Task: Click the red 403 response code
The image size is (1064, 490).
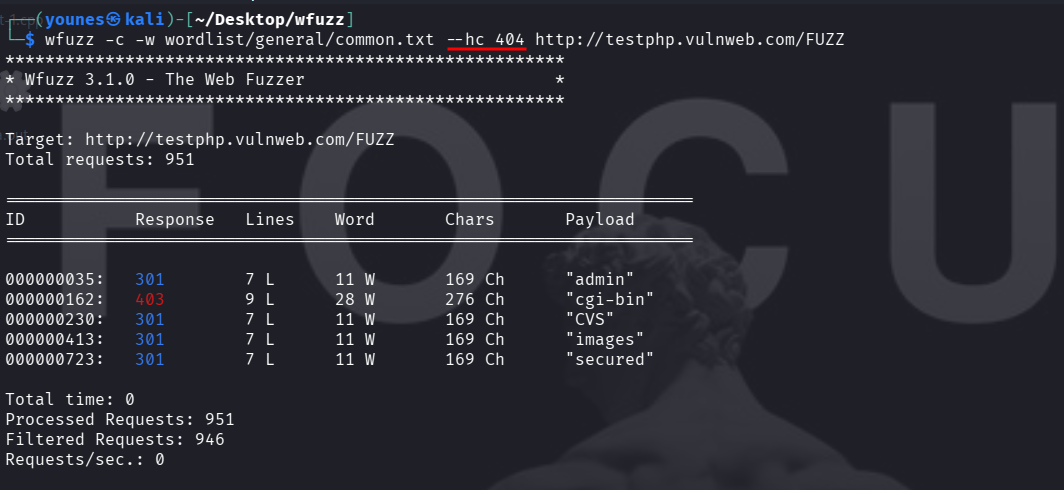Action: coord(150,299)
